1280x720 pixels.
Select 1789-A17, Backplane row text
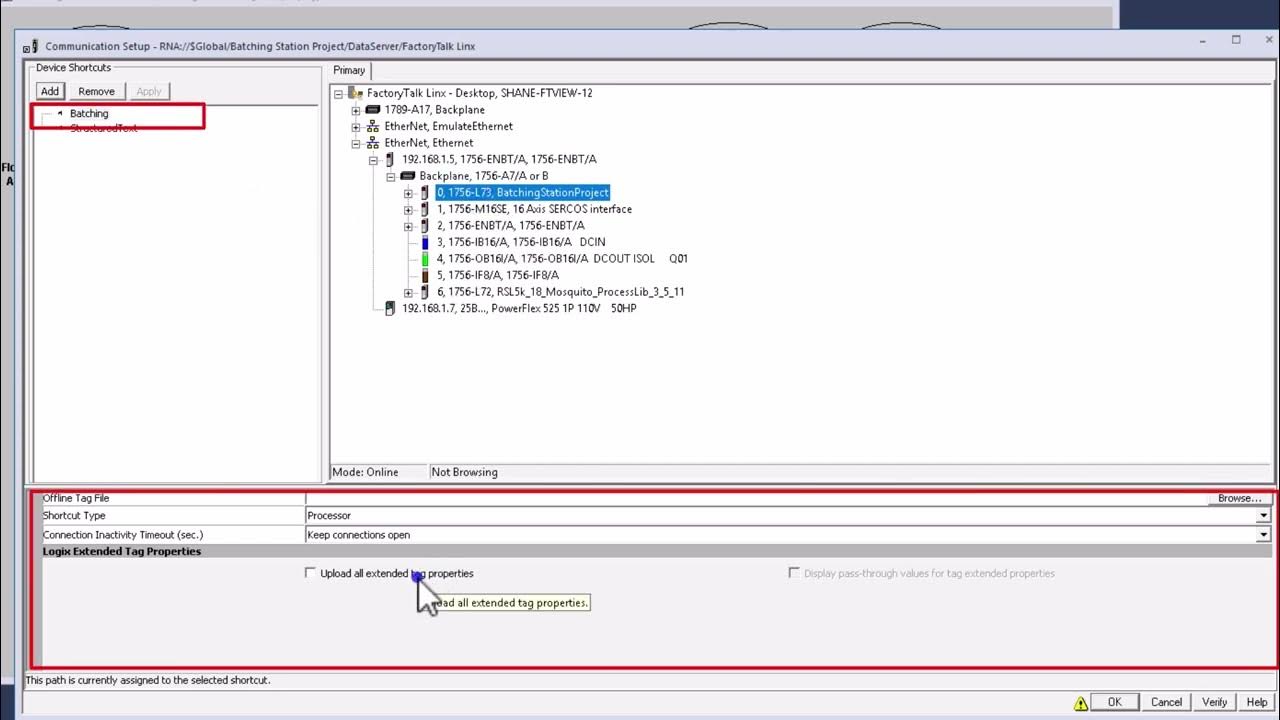pos(434,110)
